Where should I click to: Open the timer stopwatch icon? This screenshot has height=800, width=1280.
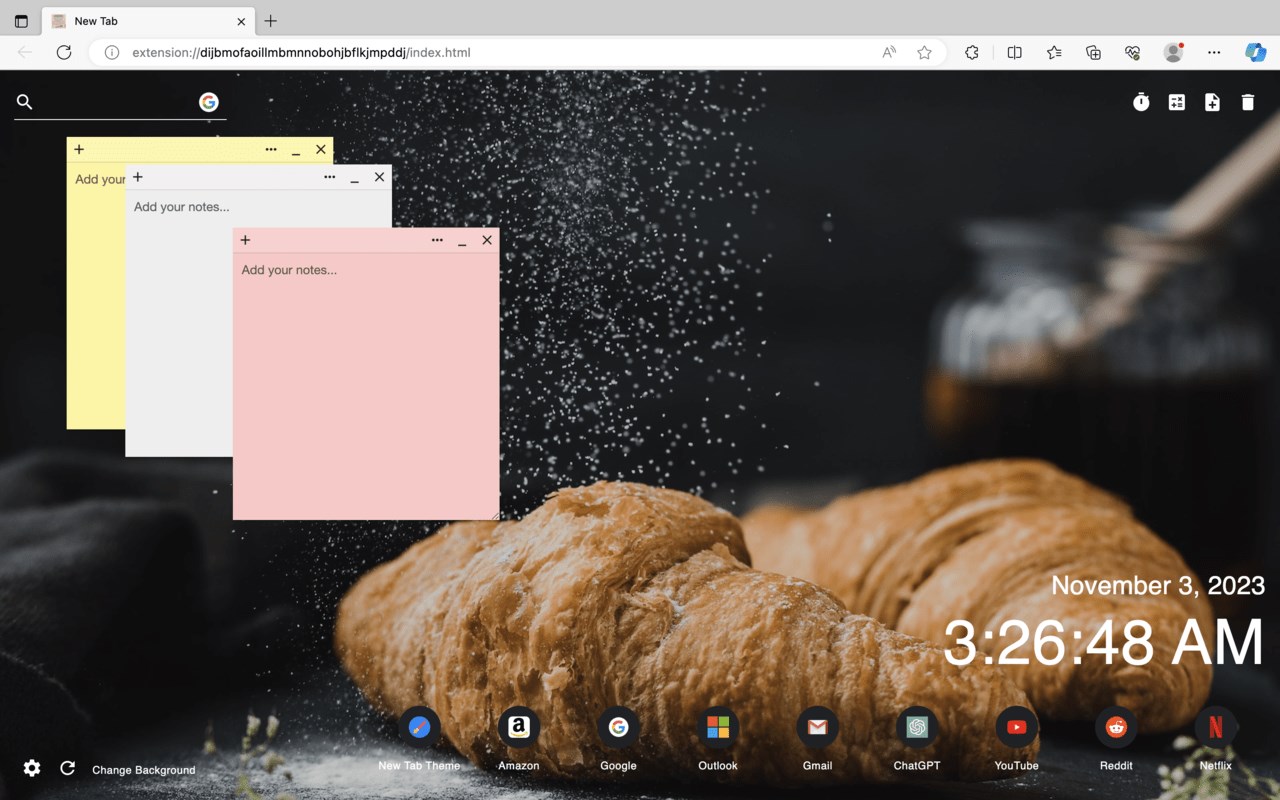(x=1141, y=102)
